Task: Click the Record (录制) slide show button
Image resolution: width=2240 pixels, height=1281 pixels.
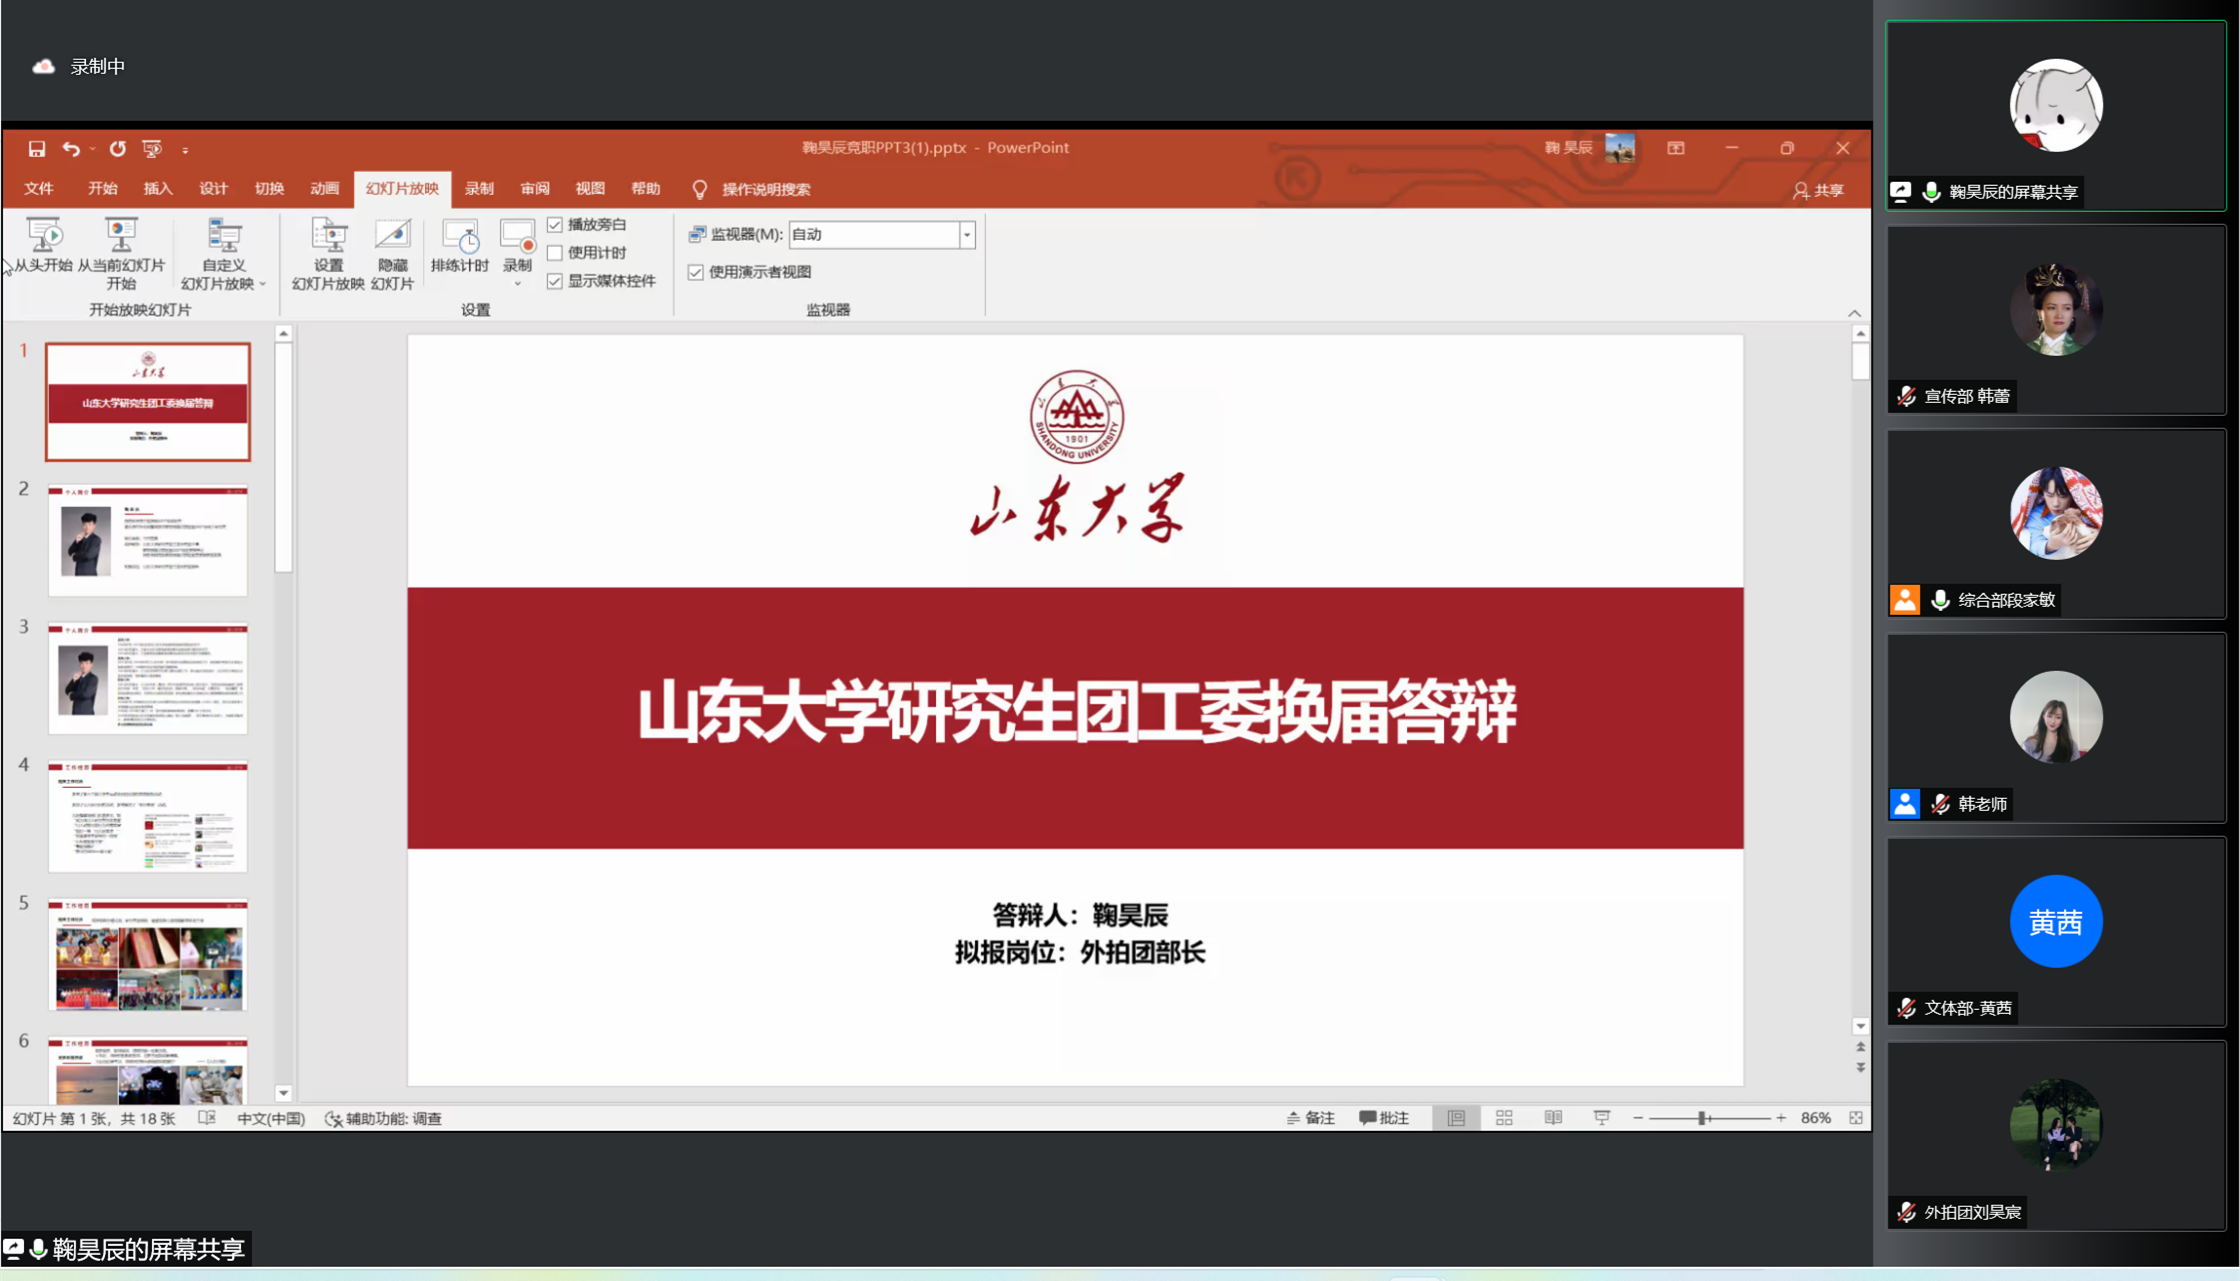Action: 517,244
